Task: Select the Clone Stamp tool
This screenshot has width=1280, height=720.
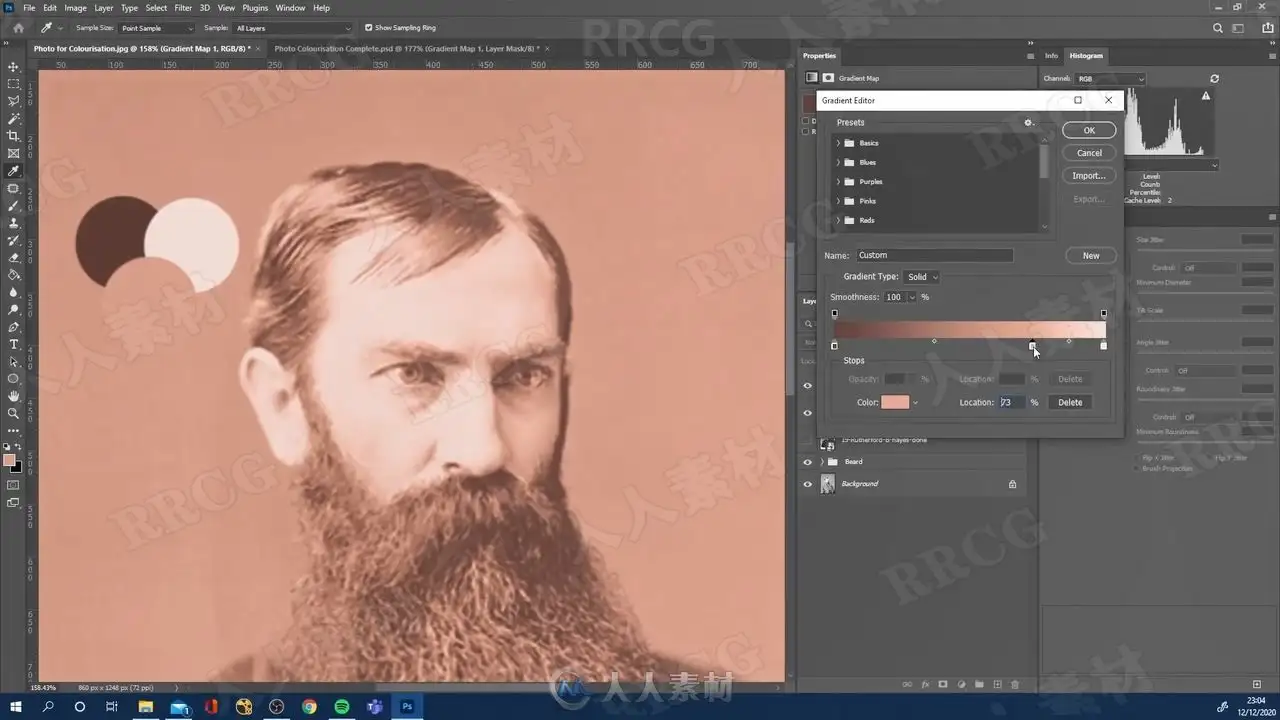Action: [x=14, y=223]
